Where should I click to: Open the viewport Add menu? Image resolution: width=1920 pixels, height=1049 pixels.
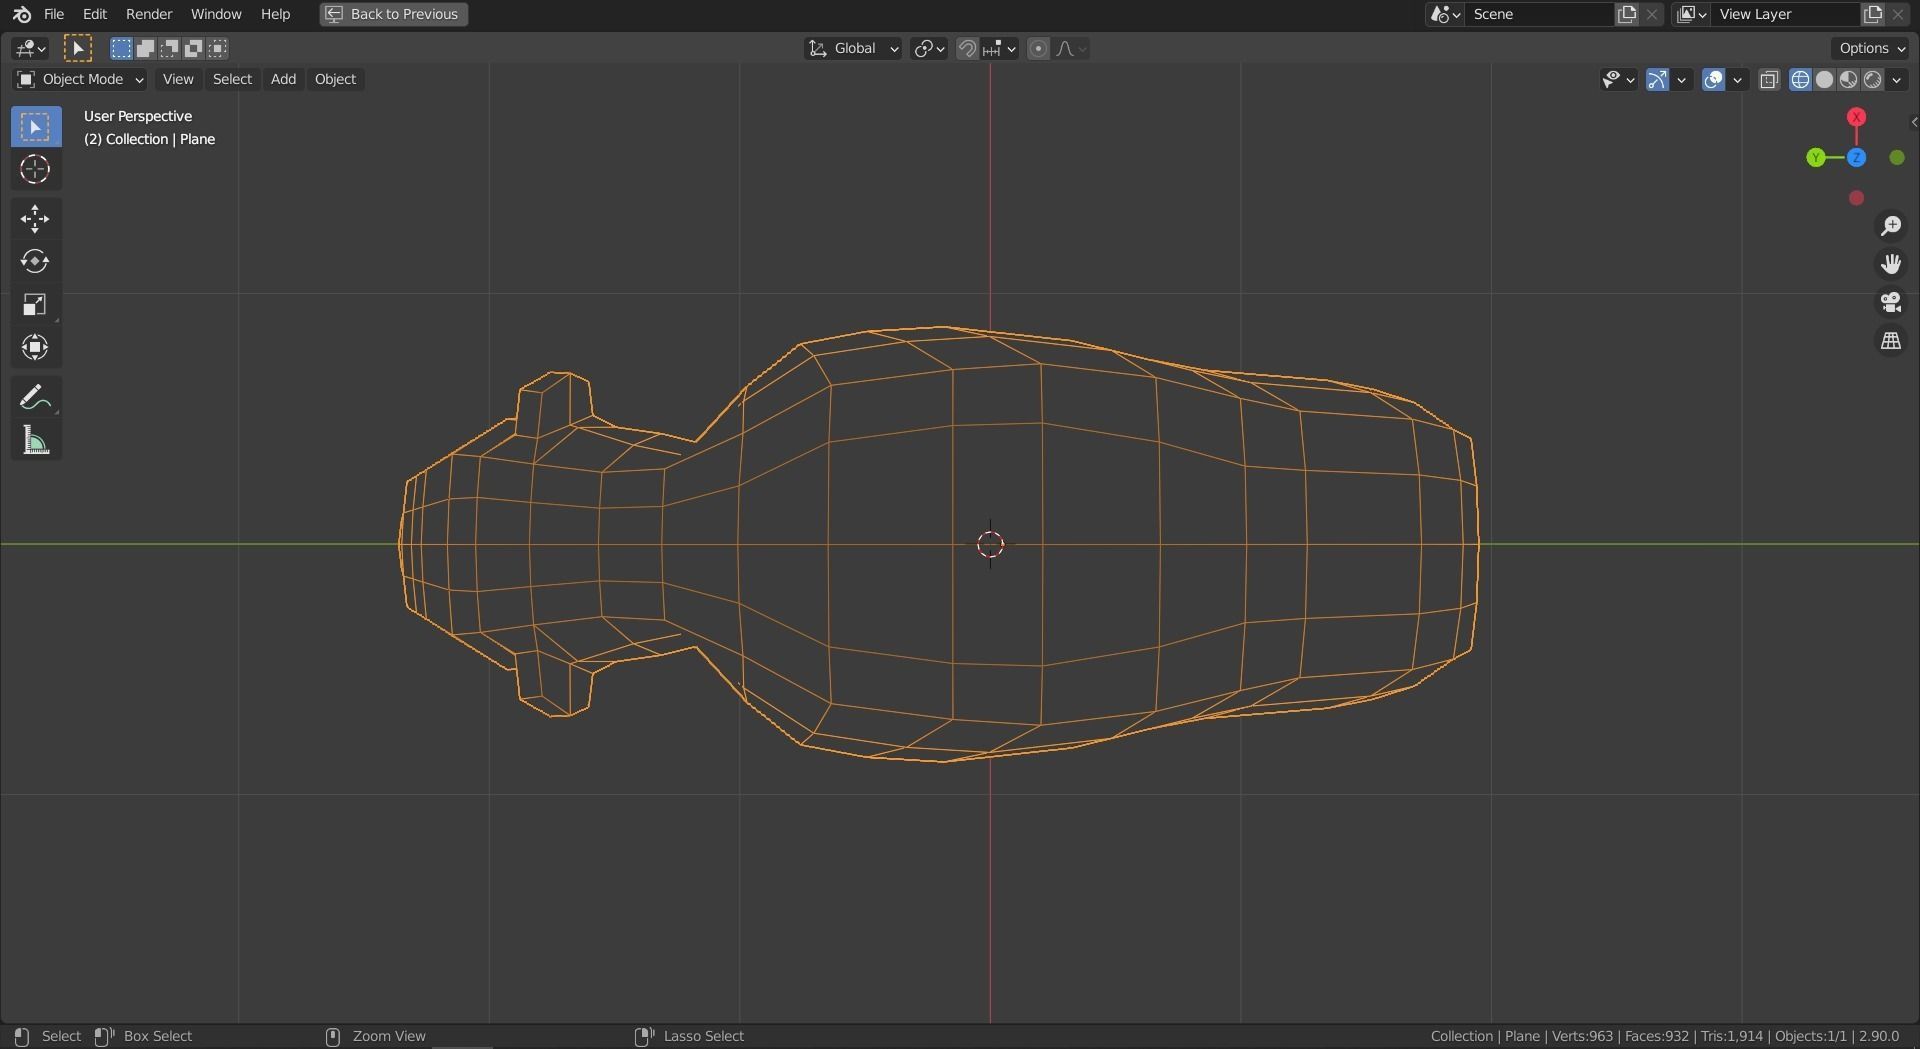pyautogui.click(x=283, y=80)
